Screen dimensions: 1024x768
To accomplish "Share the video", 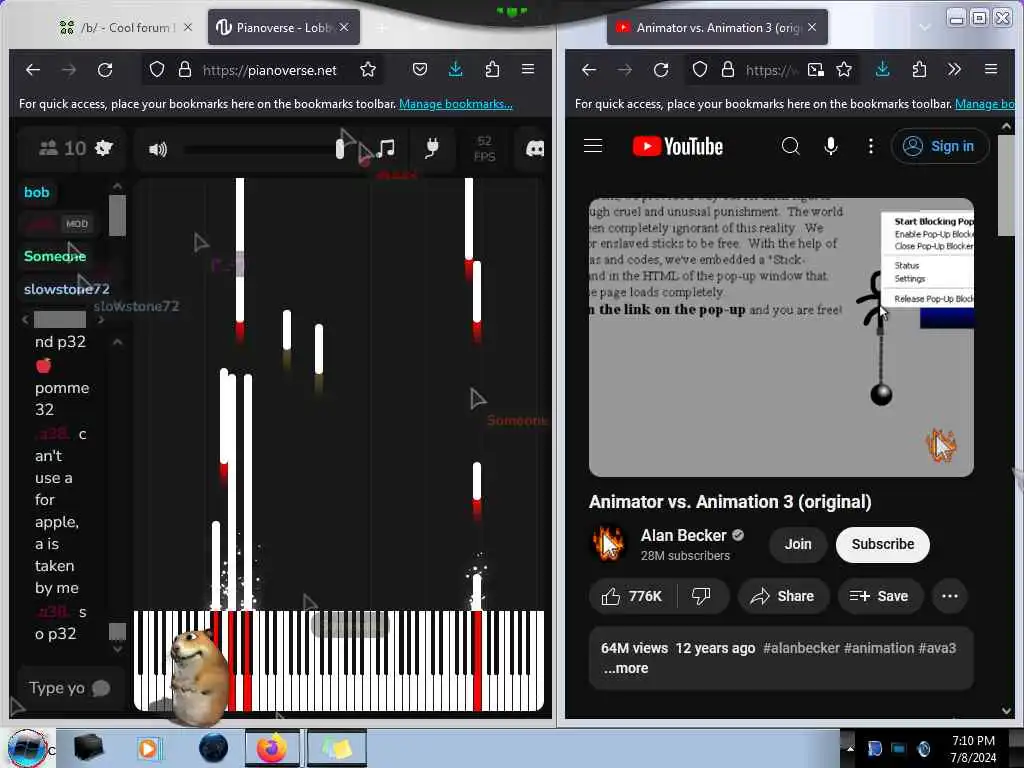I will pos(782,596).
